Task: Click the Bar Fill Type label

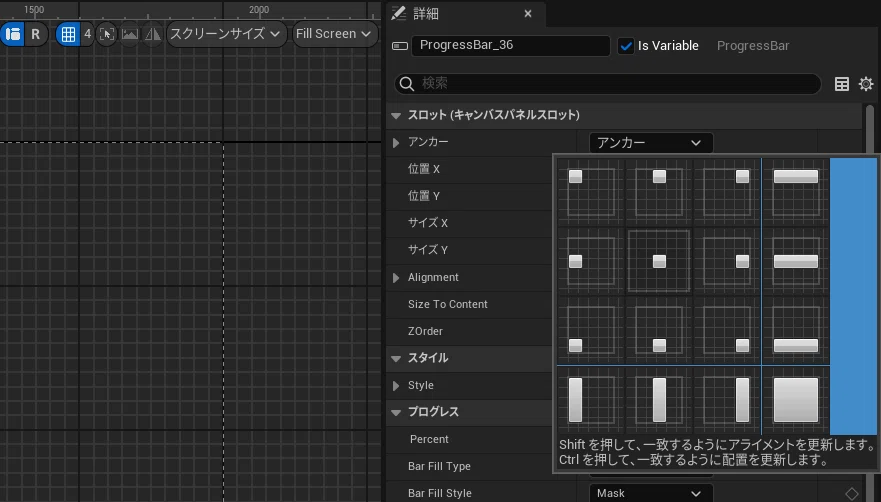Action: [439, 466]
